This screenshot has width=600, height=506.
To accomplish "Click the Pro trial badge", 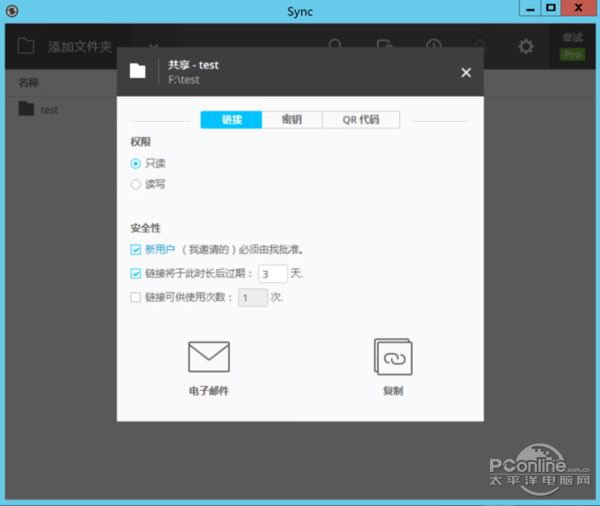I will [x=572, y=55].
